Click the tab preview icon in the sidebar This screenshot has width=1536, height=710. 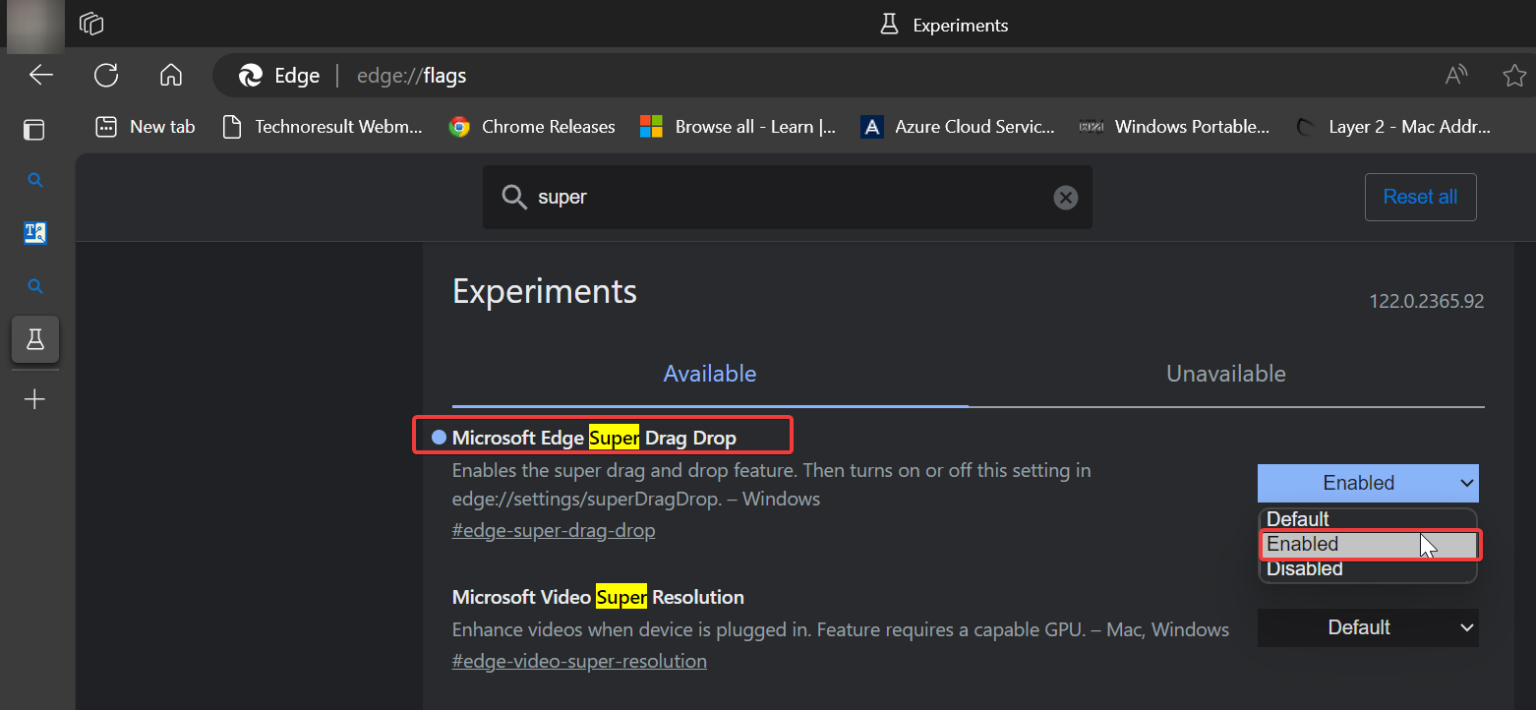pyautogui.click(x=34, y=129)
